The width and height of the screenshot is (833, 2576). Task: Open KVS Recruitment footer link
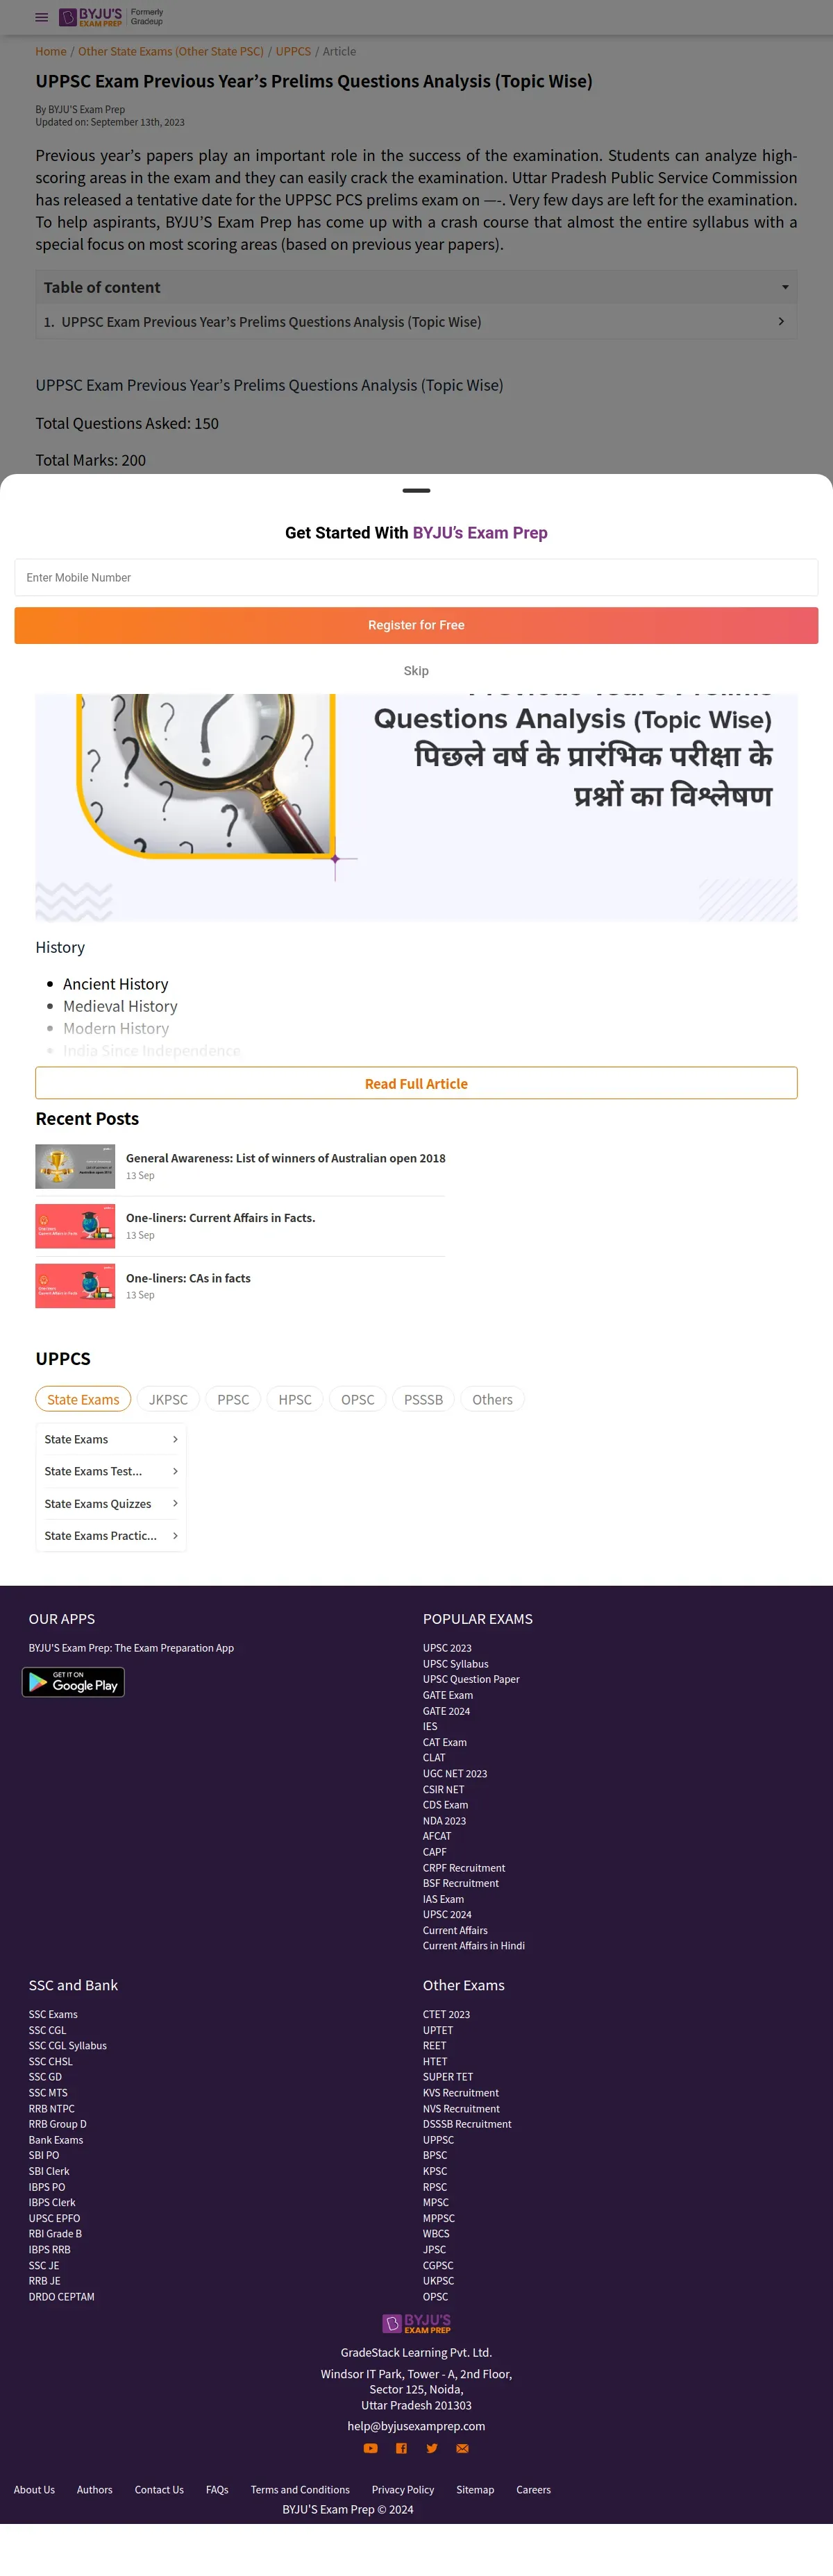coord(461,2092)
